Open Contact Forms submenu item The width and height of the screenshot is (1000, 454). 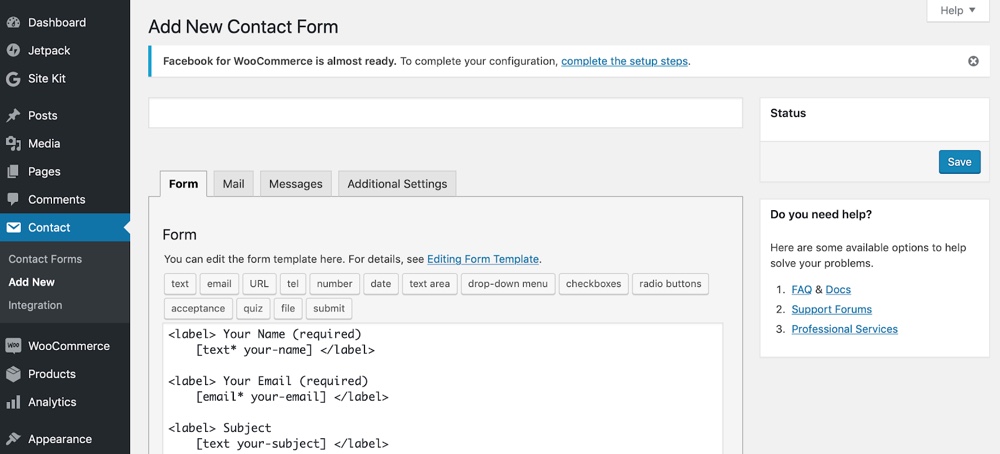point(45,259)
